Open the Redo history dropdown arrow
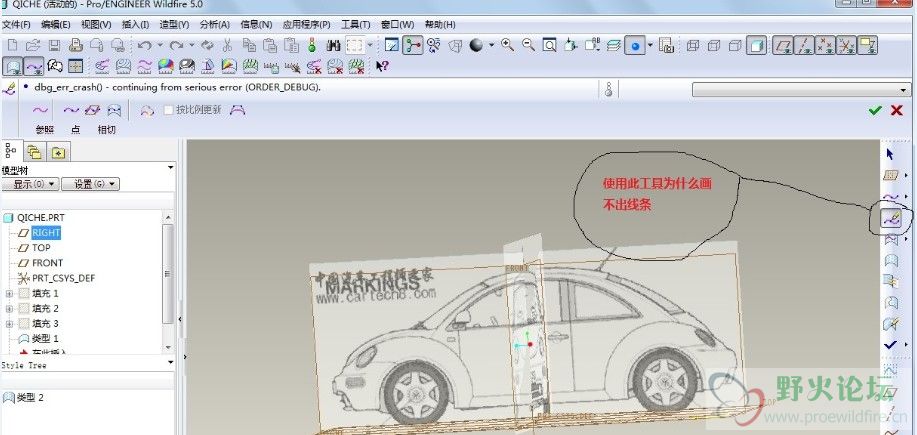This screenshot has height=435, width=917. 191,45
